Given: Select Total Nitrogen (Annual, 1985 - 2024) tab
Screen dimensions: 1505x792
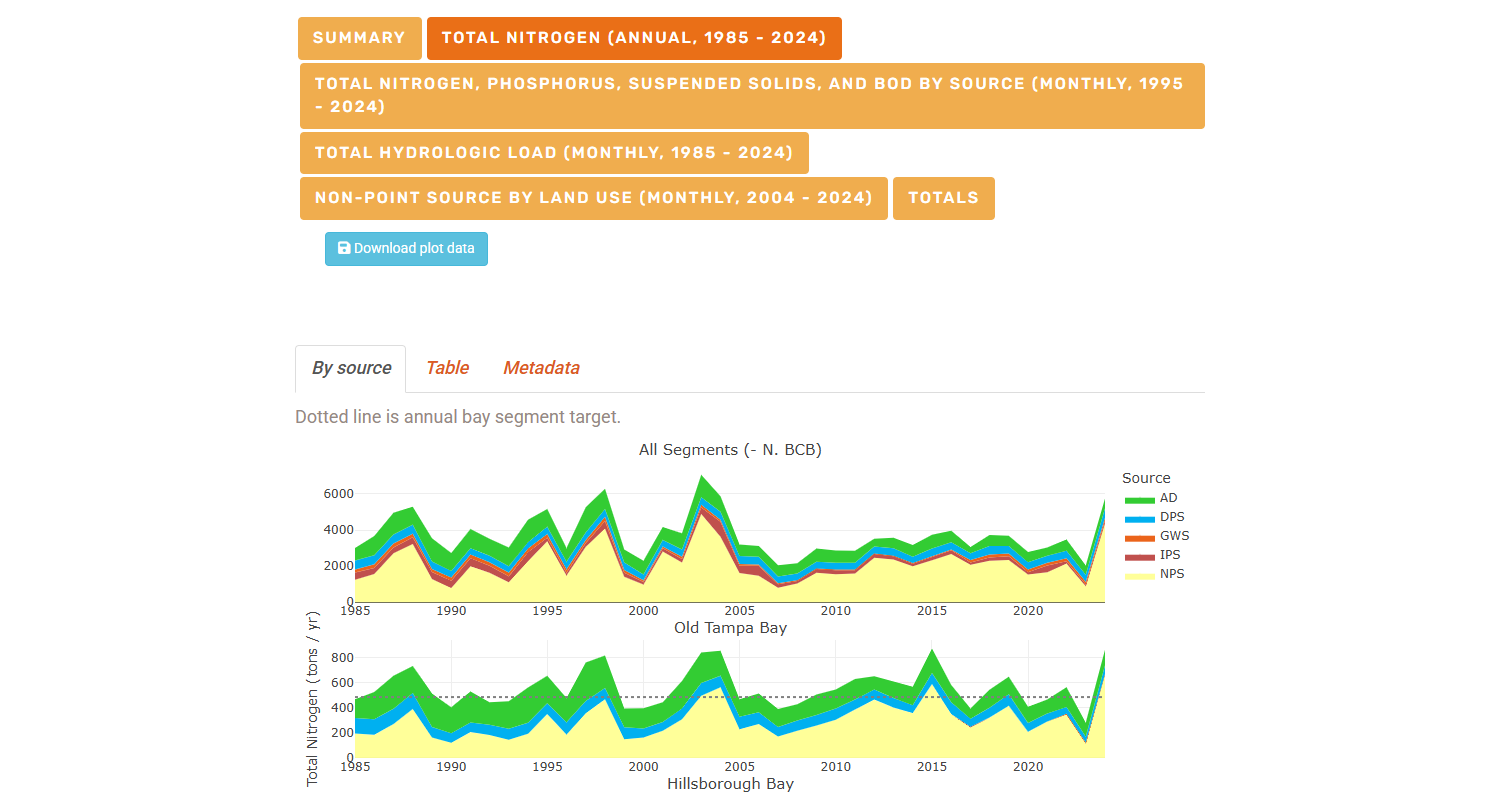Looking at the screenshot, I should [633, 38].
